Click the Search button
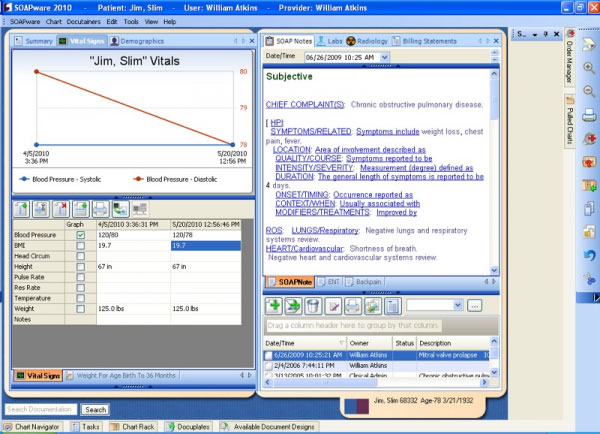 [x=95, y=409]
